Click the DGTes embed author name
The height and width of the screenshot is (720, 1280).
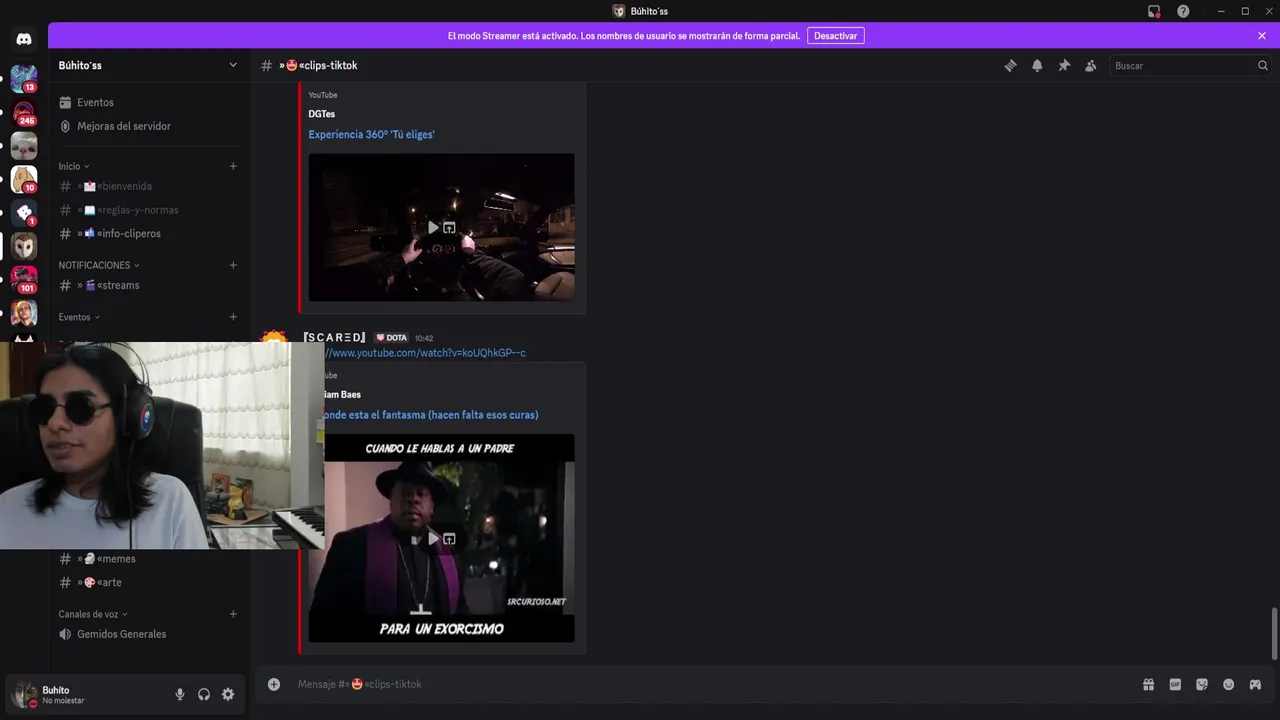coord(321,114)
